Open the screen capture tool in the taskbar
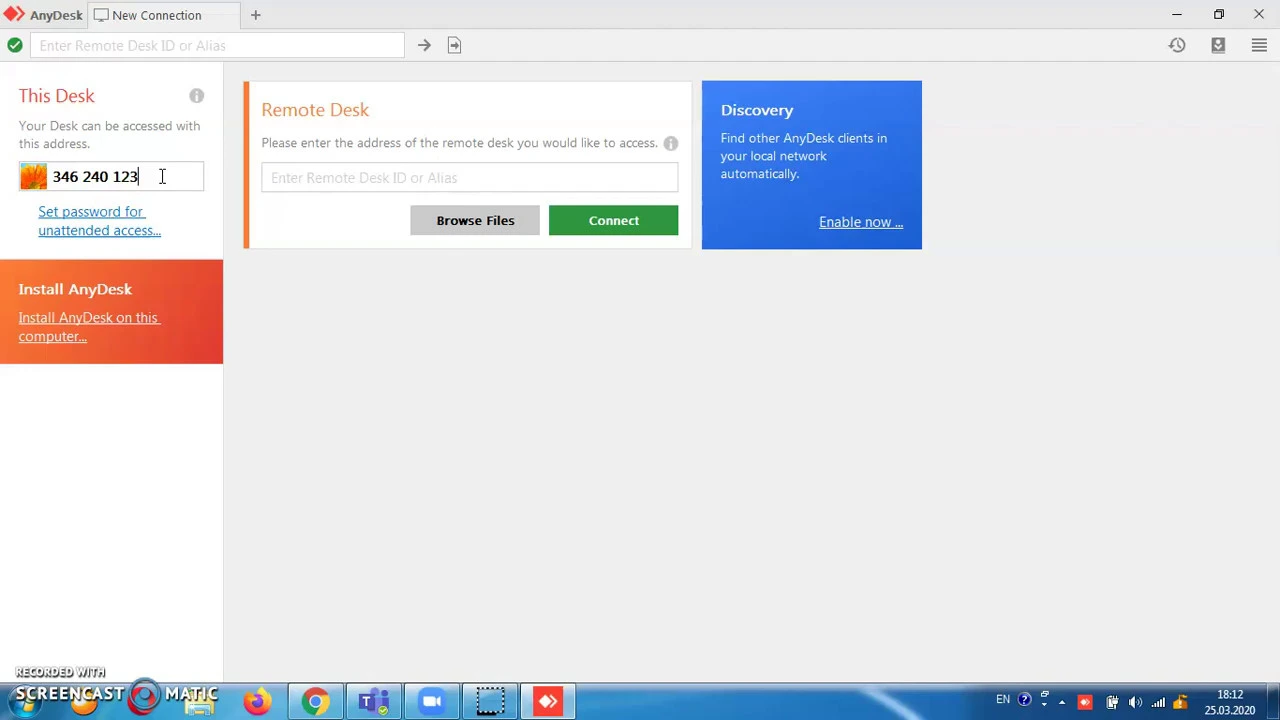The width and height of the screenshot is (1280, 720). 490,701
